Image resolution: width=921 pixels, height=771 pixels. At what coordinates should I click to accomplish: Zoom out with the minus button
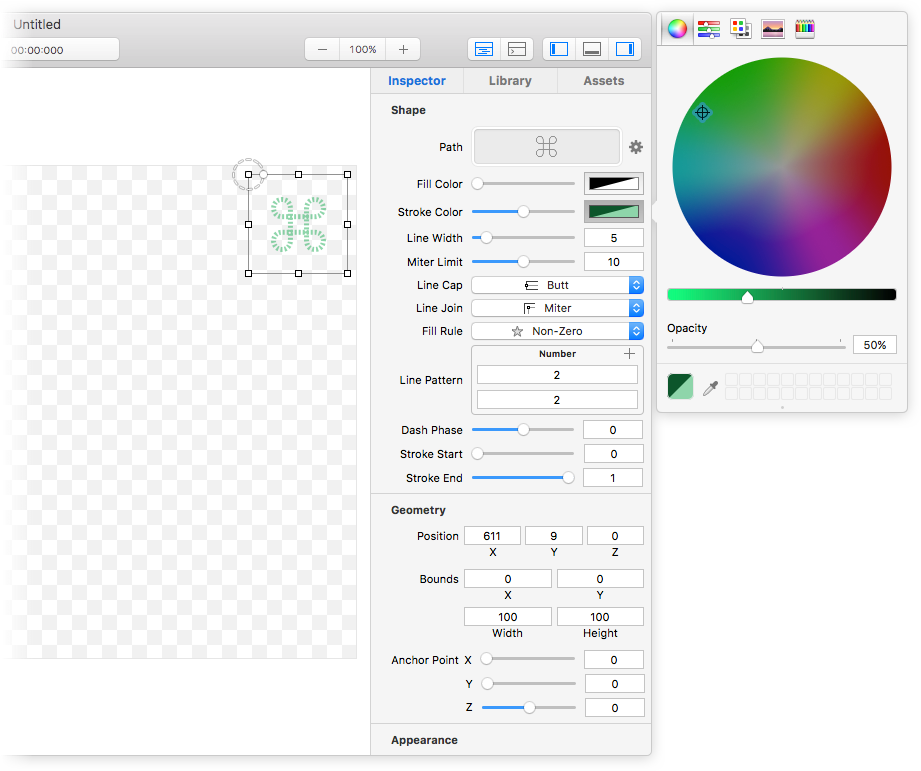(x=322, y=49)
